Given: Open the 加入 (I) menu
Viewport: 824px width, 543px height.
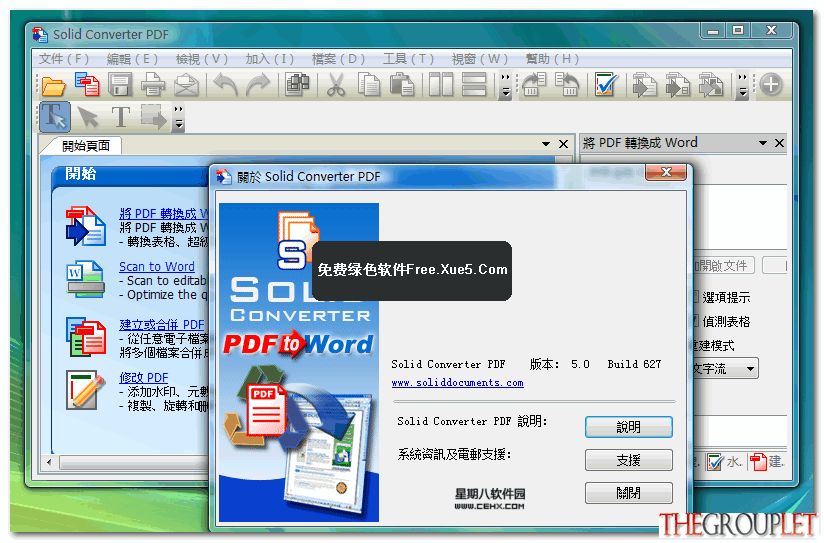Looking at the screenshot, I should coord(270,59).
